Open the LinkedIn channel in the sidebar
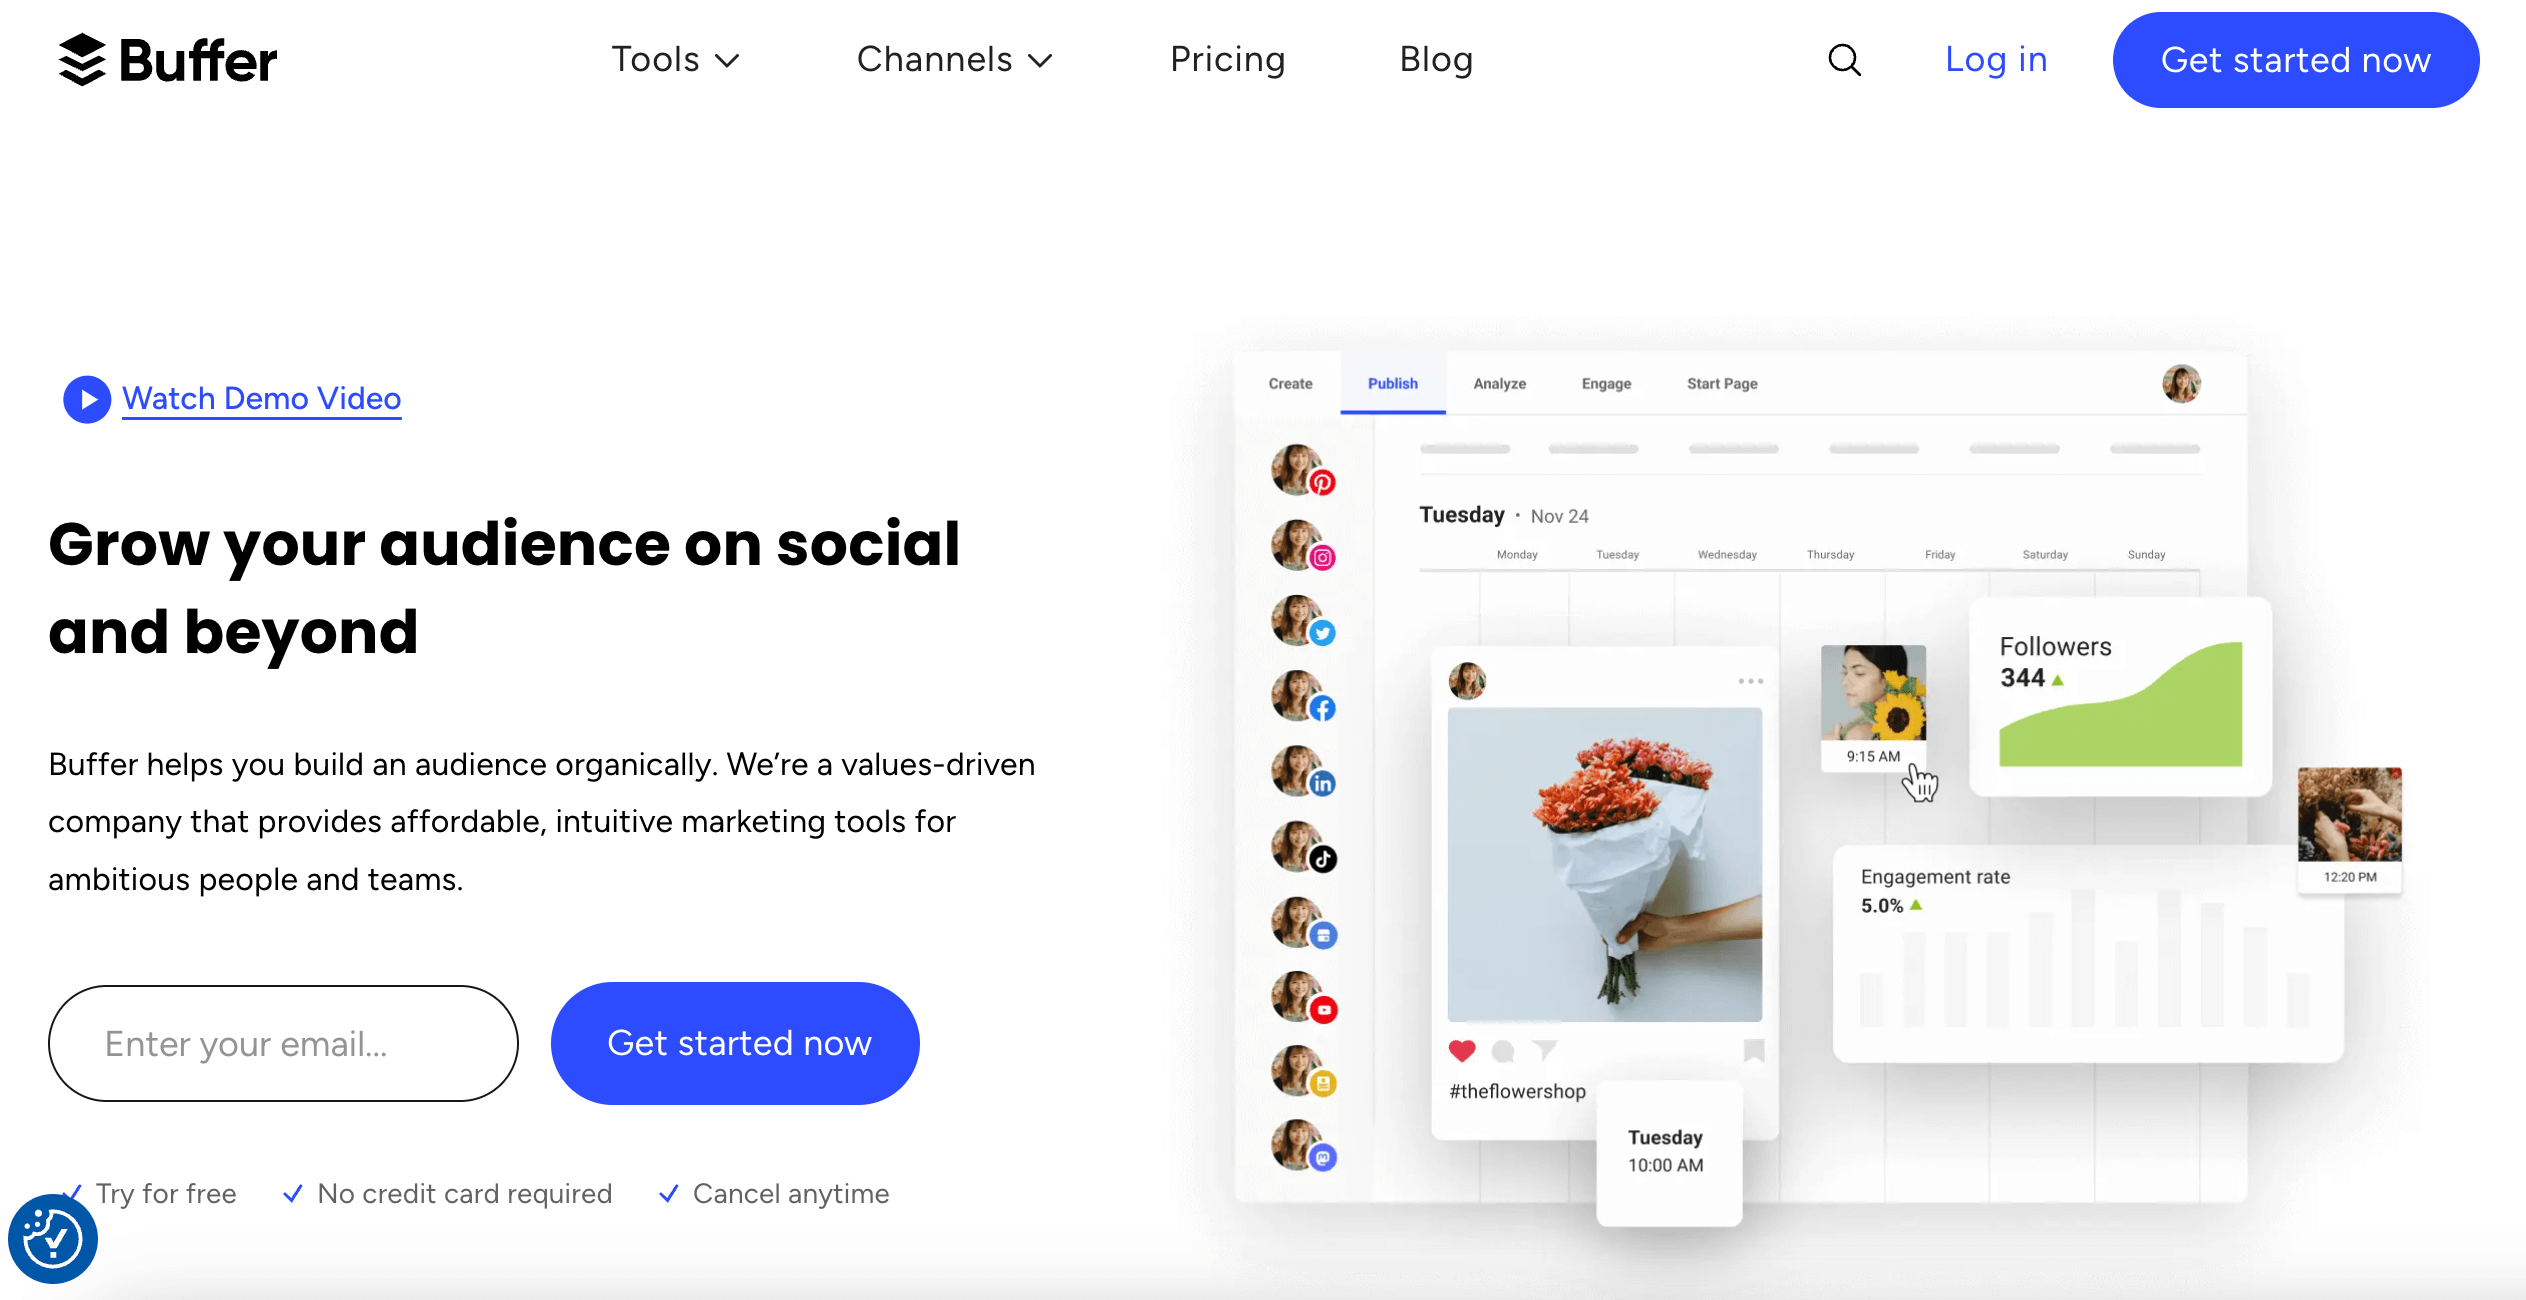The image size is (2526, 1300). [1323, 783]
